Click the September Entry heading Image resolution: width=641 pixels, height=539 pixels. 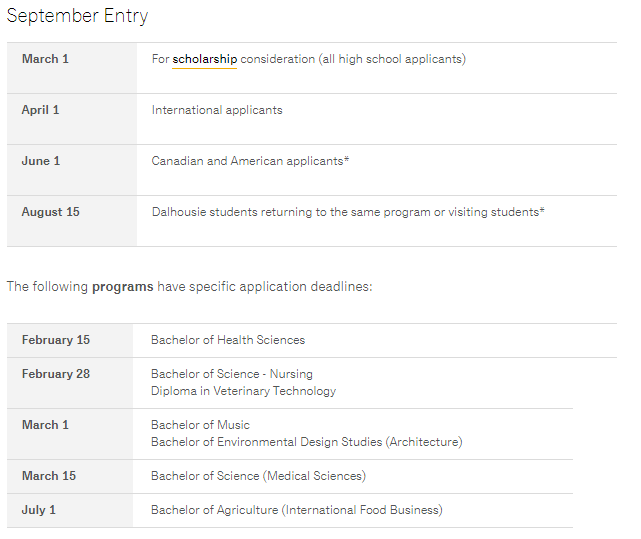click(x=77, y=16)
